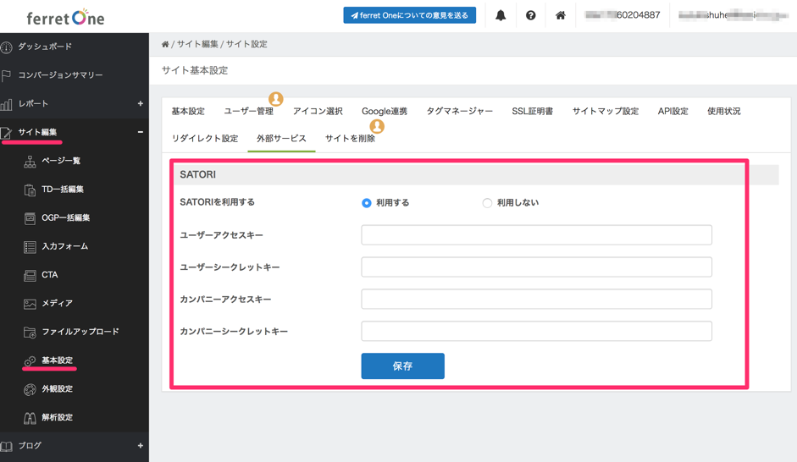
Task: Click the CTA icon in sidebar
Action: pyautogui.click(x=30, y=275)
